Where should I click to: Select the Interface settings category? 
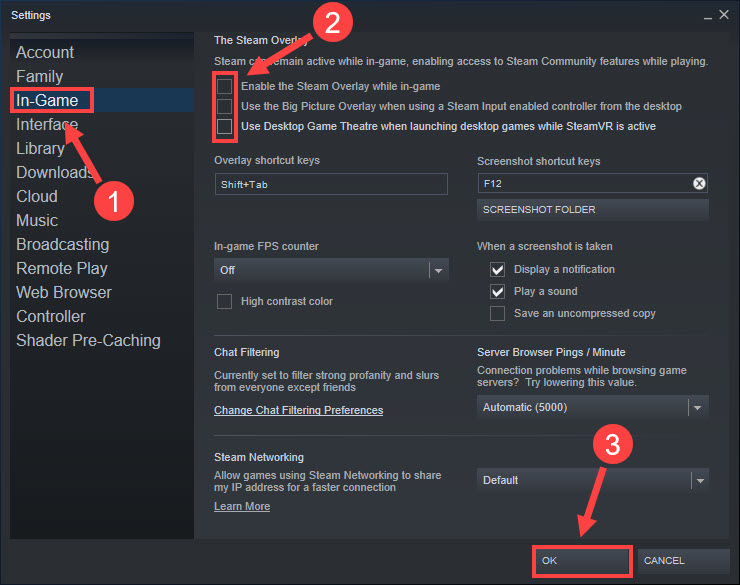[x=47, y=125]
